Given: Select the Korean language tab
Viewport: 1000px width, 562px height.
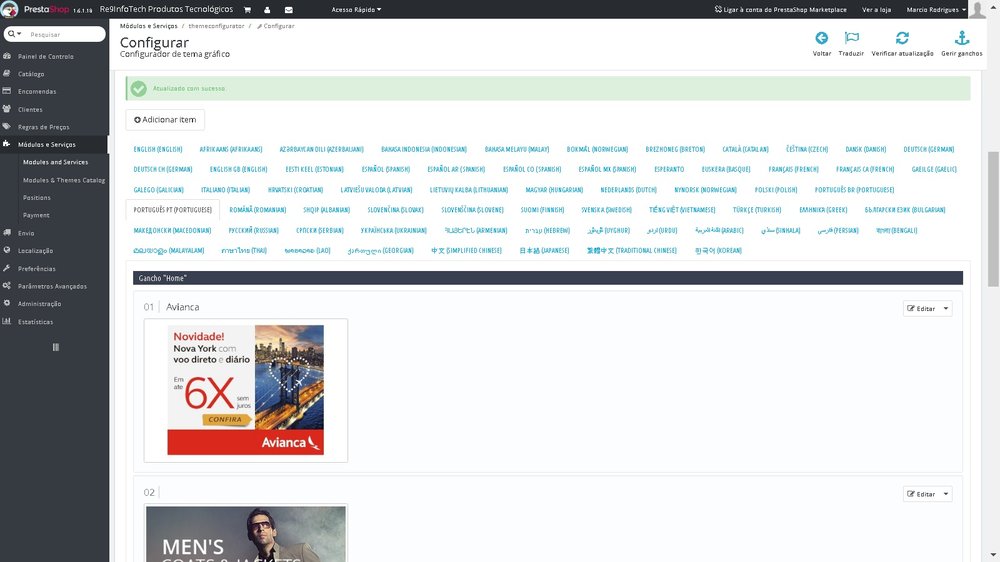Looking at the screenshot, I should [x=718, y=251].
